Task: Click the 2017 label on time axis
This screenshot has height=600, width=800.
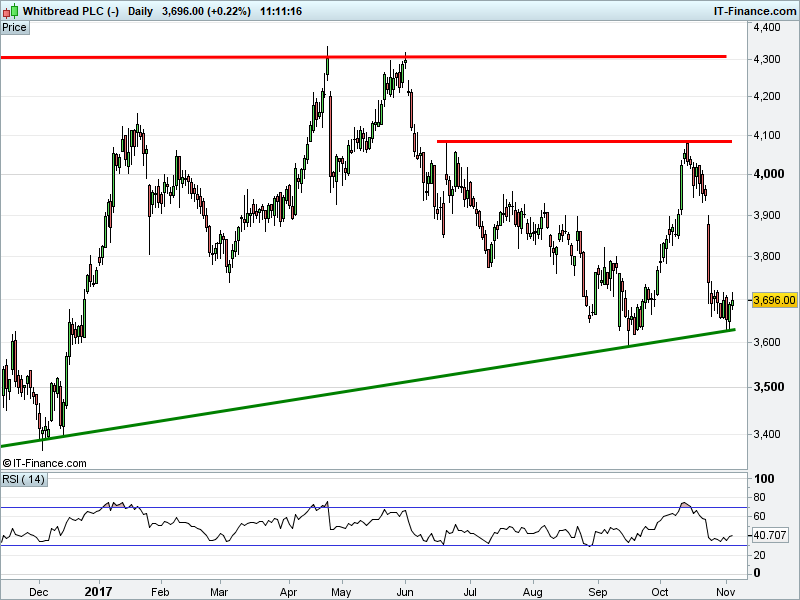Action: pyautogui.click(x=98, y=592)
